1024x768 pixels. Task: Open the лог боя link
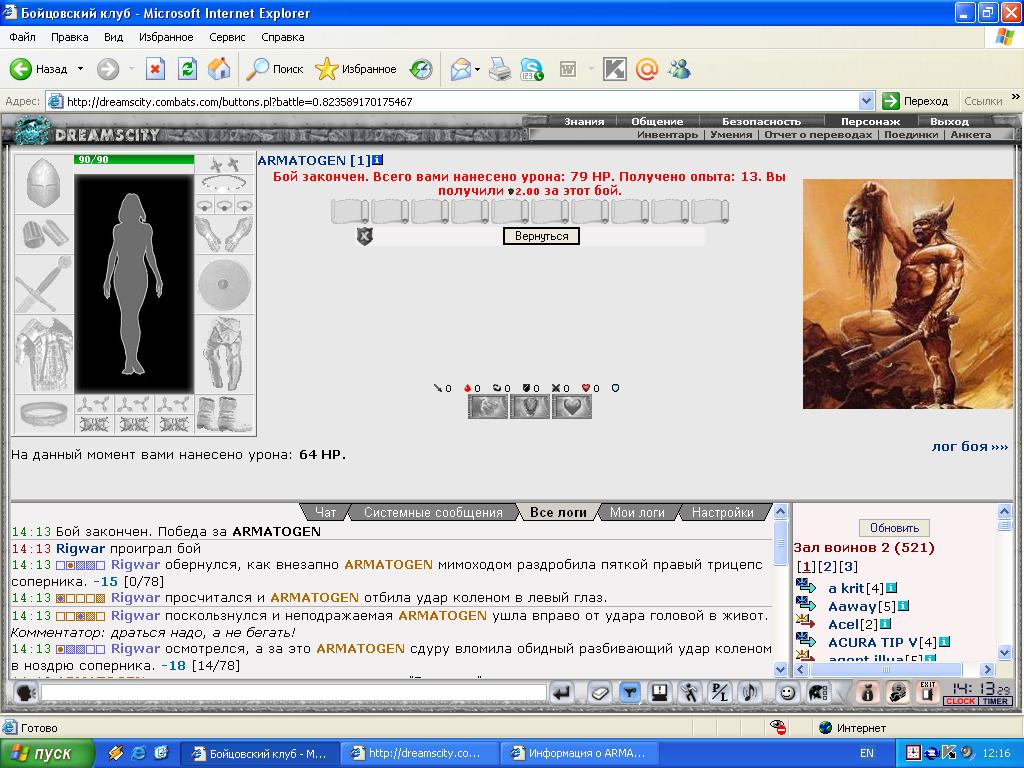coord(970,447)
